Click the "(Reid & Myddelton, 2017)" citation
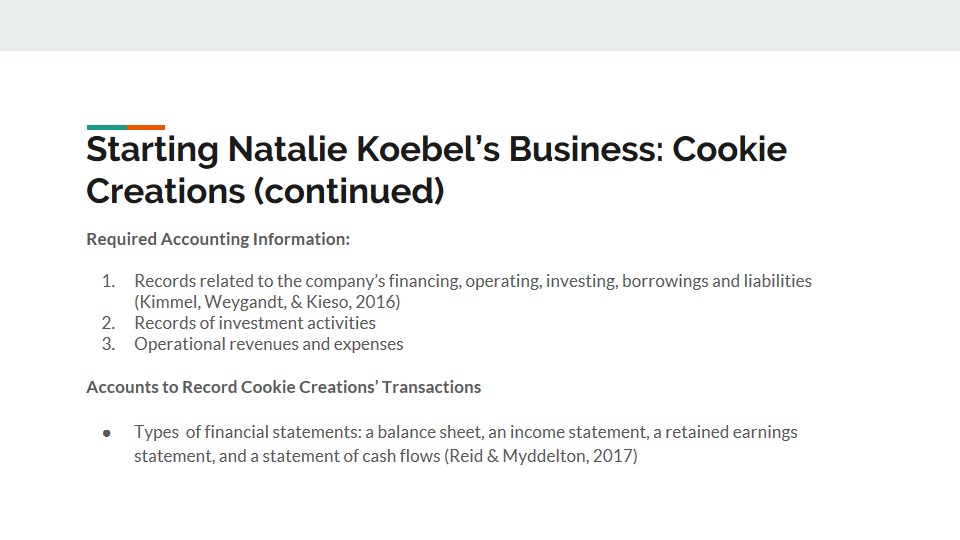This screenshot has width=960, height=540. (x=541, y=456)
